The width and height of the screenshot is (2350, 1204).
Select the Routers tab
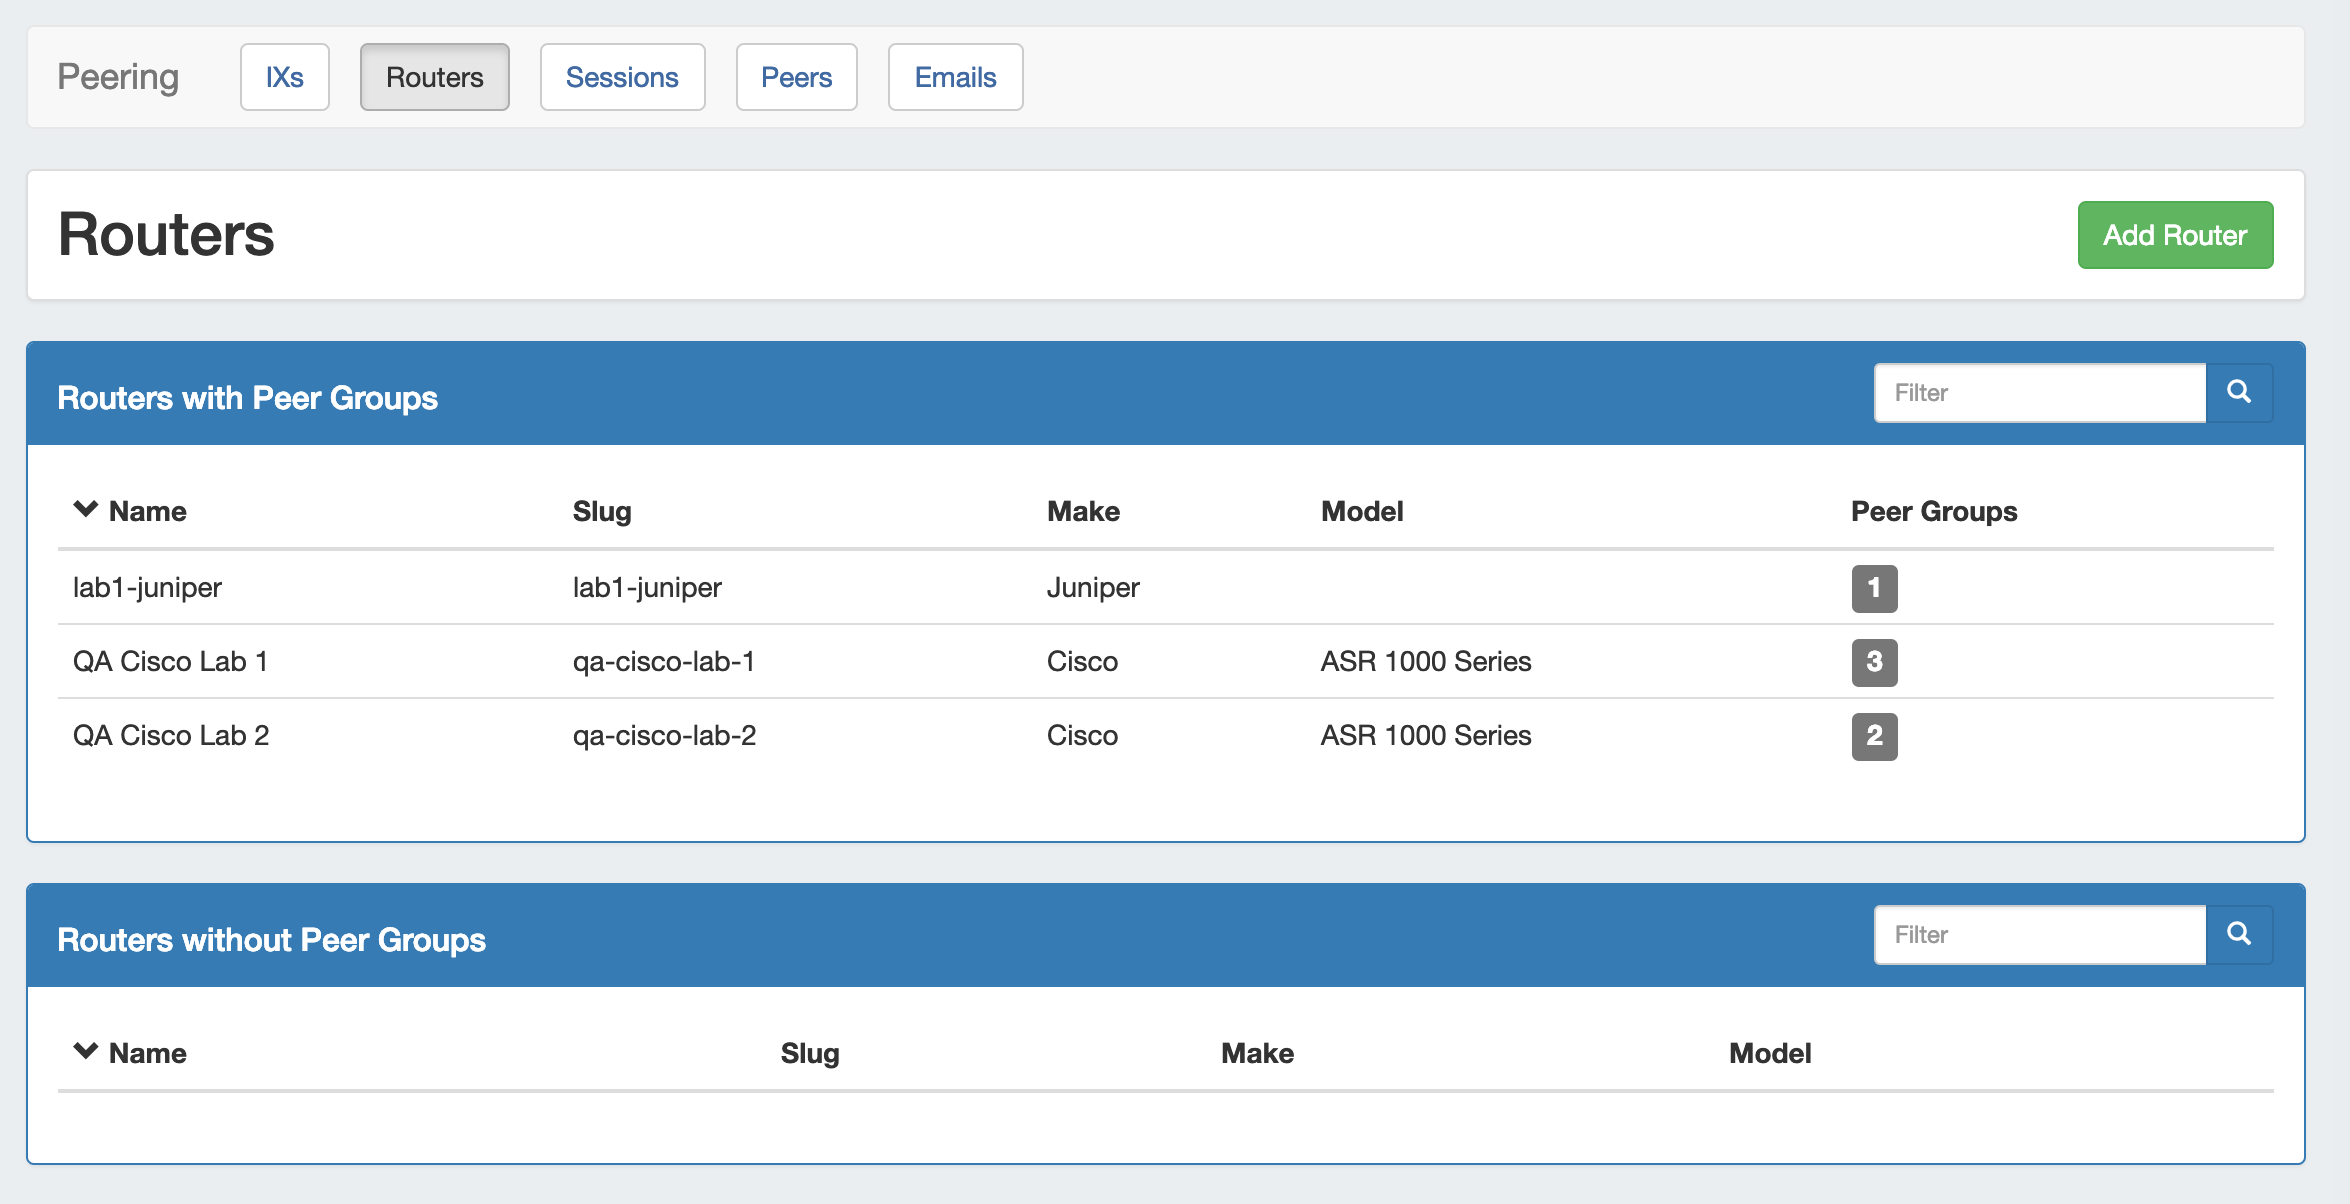click(434, 77)
